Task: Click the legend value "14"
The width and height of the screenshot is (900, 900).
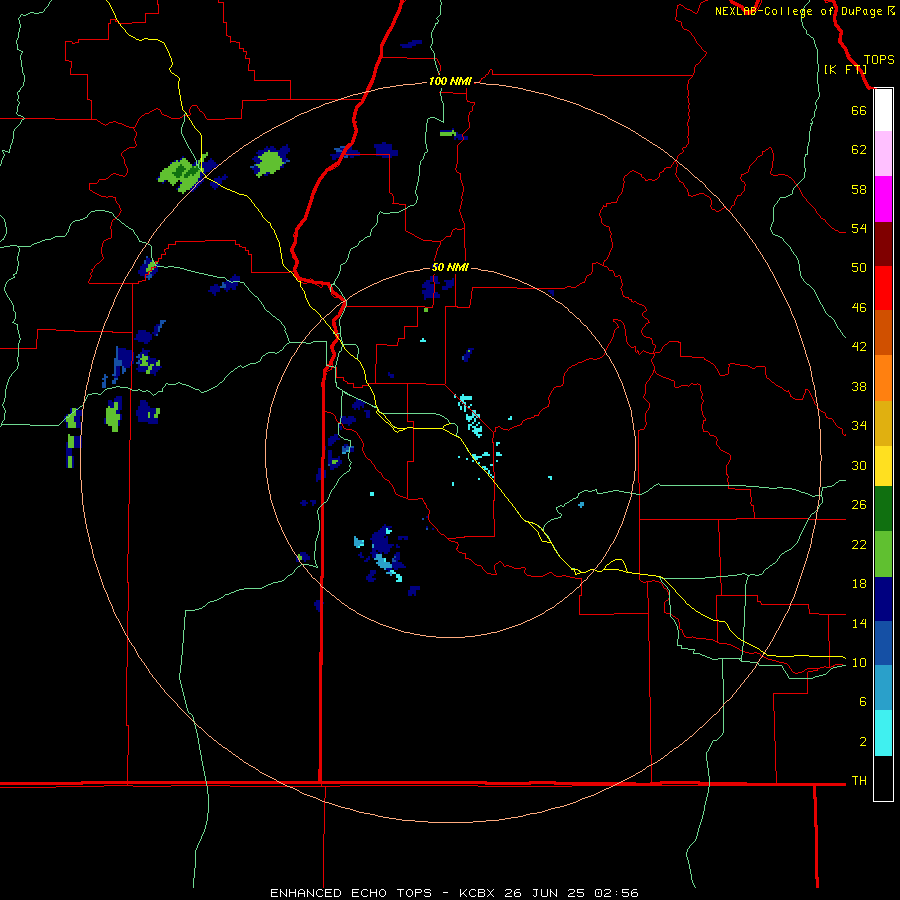Action: click(x=859, y=623)
